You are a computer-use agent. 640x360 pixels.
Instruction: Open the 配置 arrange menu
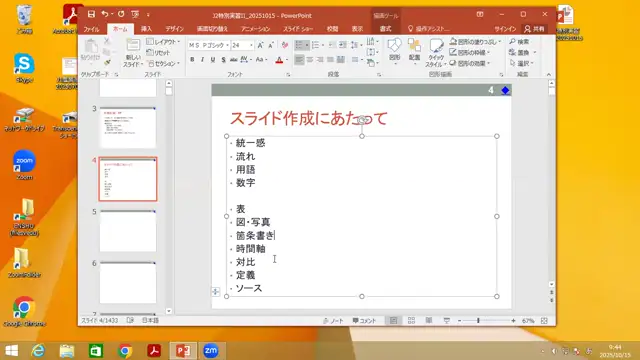(x=414, y=50)
